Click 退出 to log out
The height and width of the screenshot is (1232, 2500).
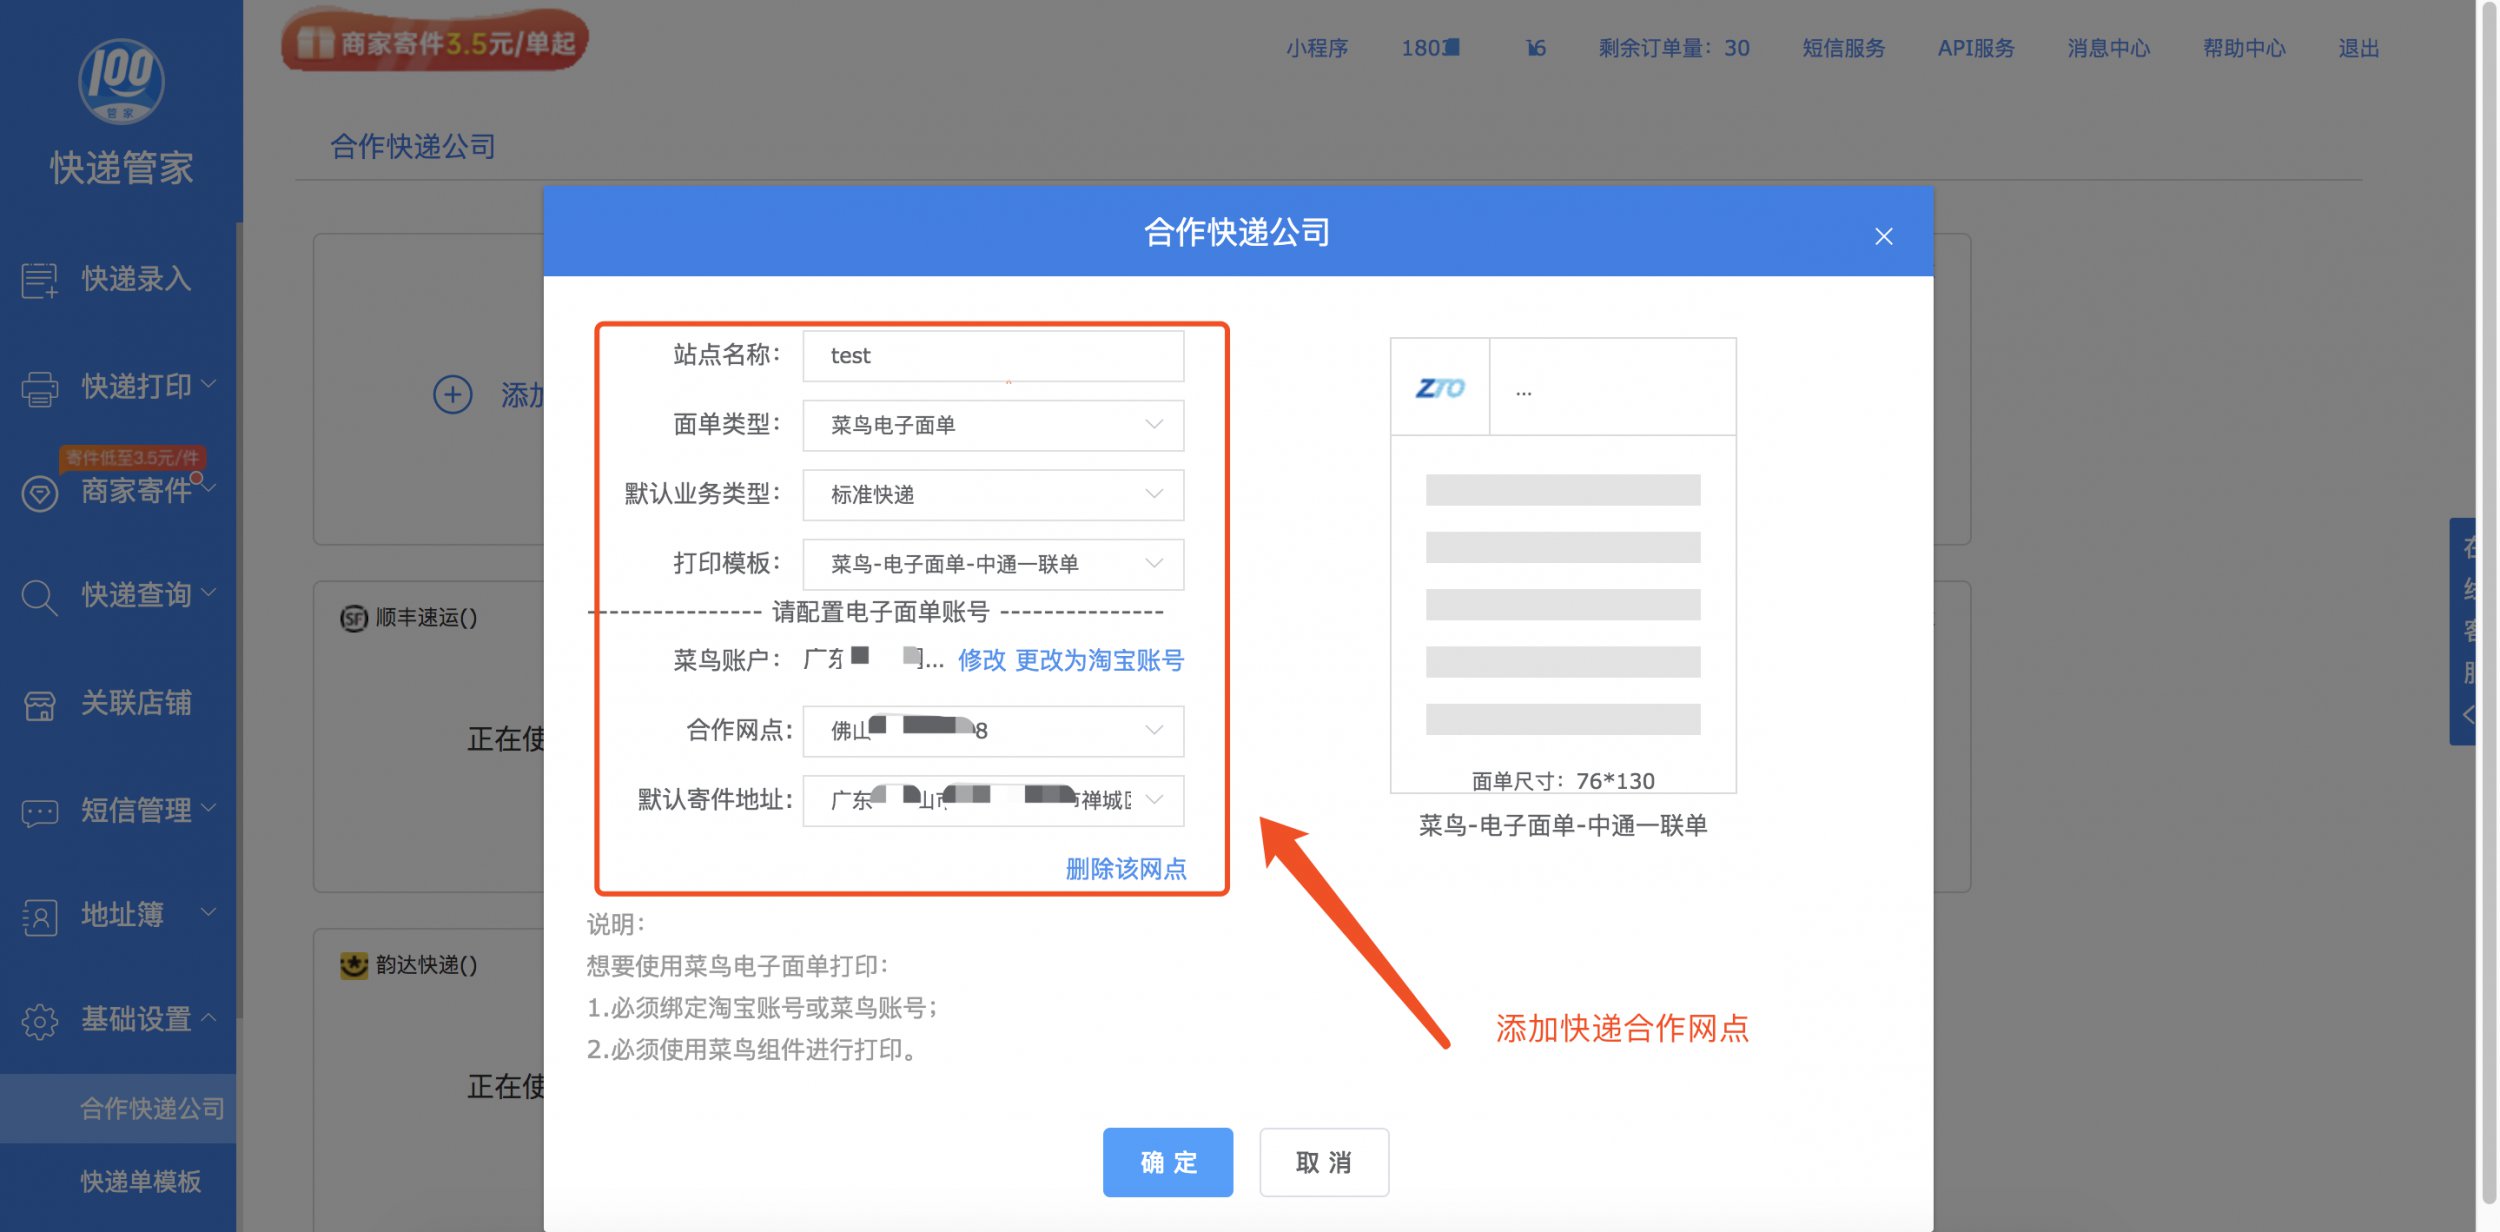[2358, 48]
